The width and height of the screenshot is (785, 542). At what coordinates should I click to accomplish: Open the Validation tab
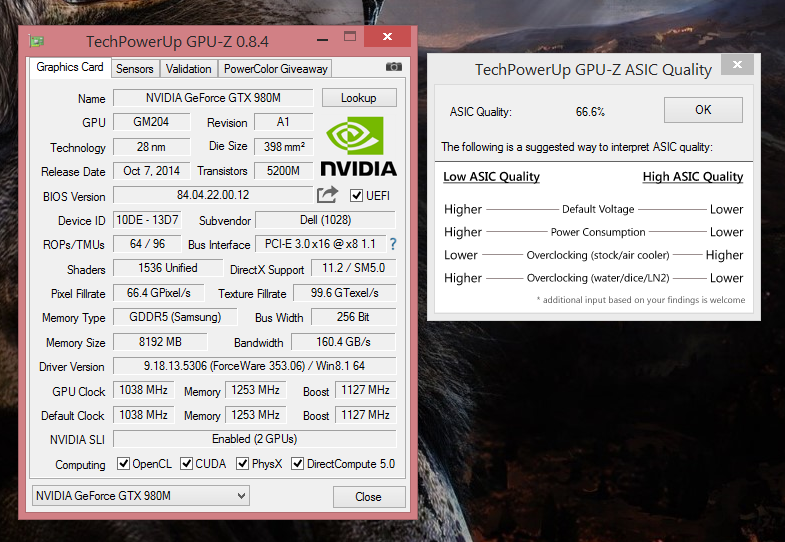pyautogui.click(x=189, y=69)
